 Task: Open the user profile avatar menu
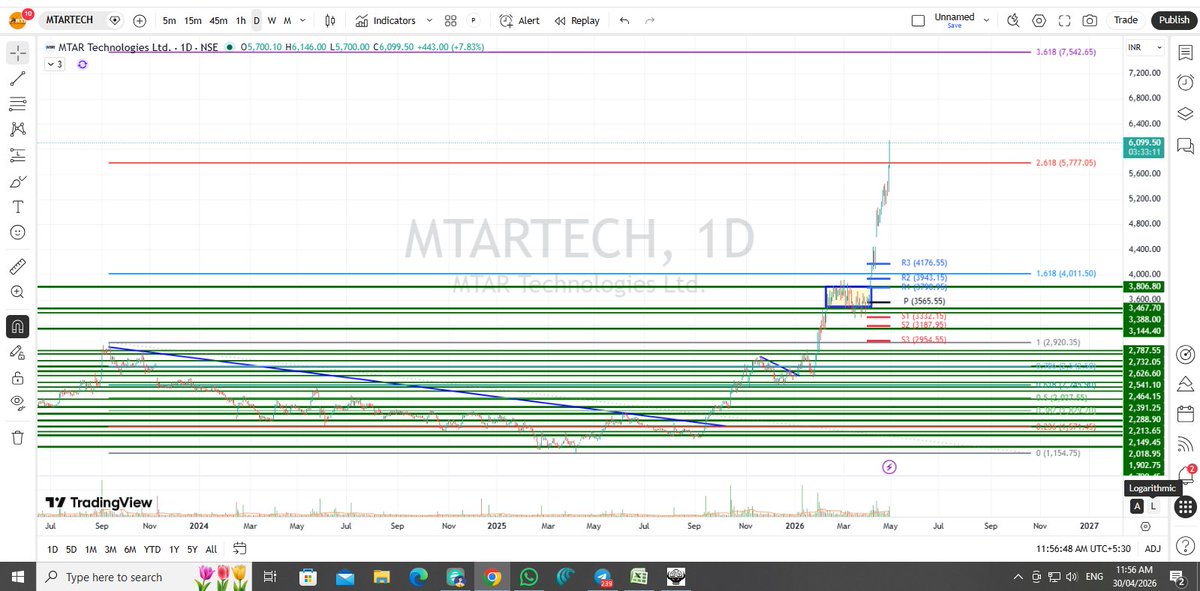18,19
